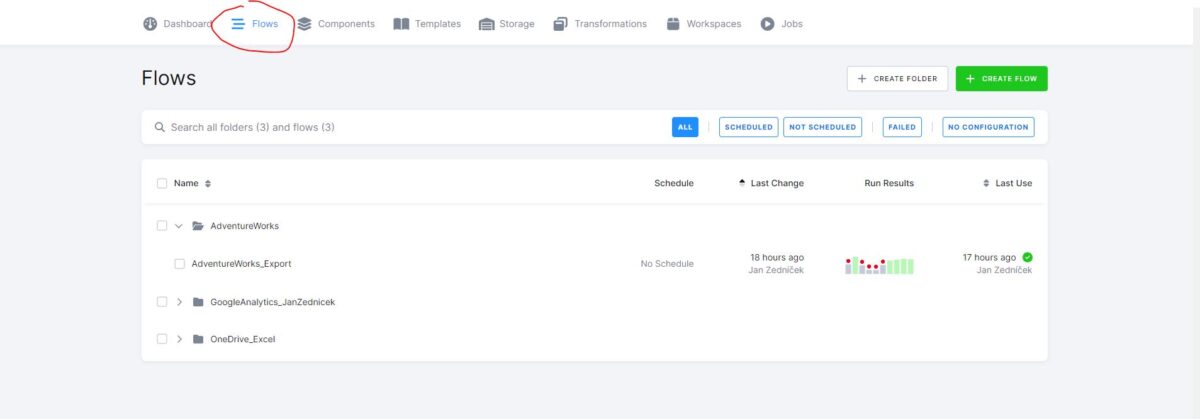Filter flows by Scheduled

coord(749,127)
